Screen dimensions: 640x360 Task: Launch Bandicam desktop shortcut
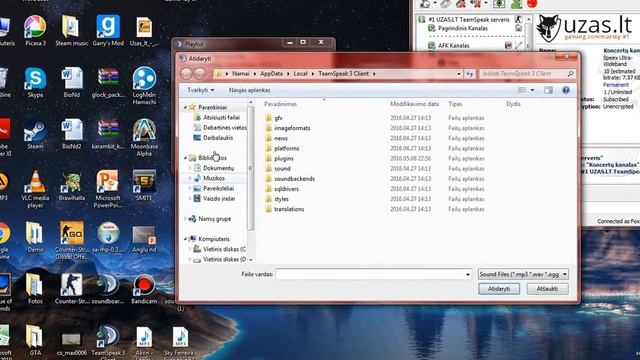point(144,289)
